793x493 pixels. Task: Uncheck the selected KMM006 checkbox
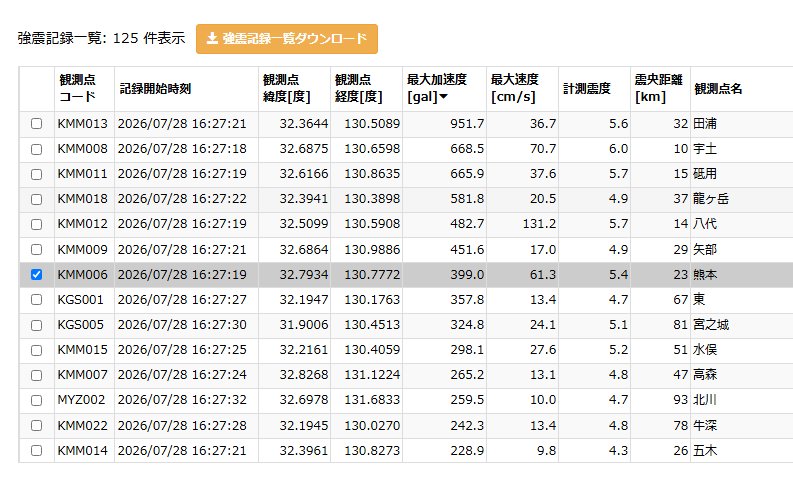click(x=36, y=275)
